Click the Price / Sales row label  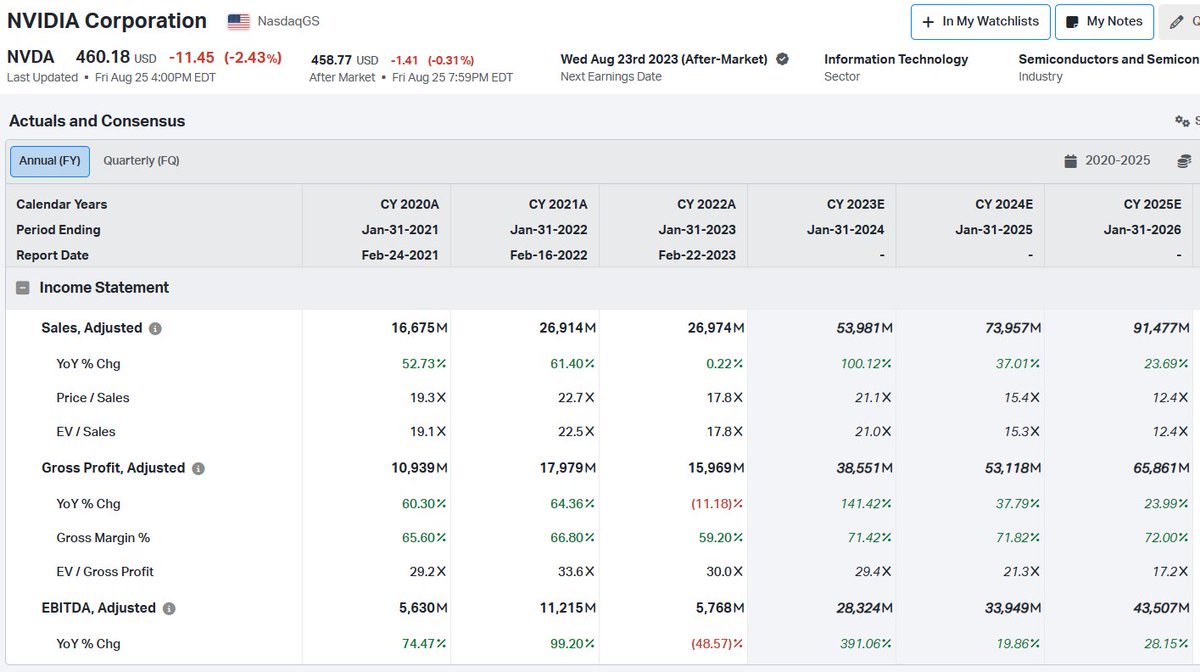tap(93, 398)
